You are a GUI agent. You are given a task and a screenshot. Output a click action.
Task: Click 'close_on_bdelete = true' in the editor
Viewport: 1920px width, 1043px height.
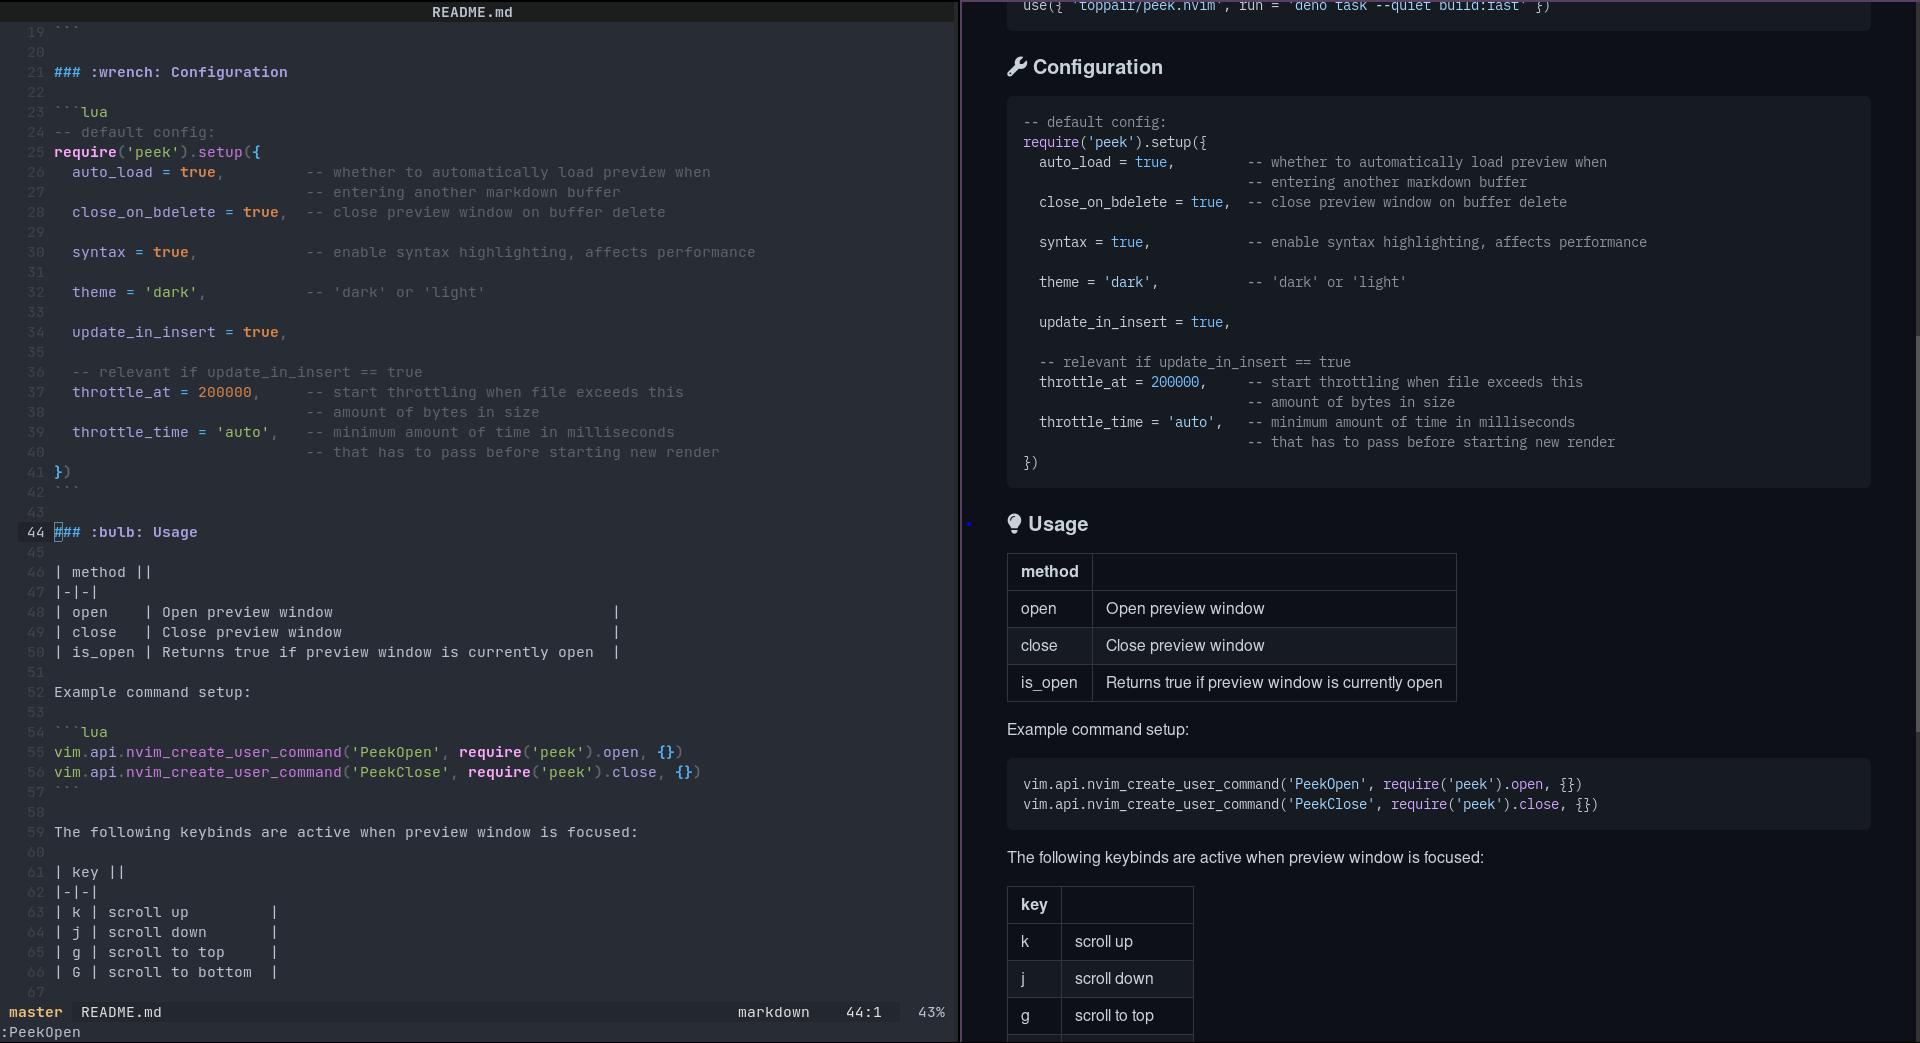click(x=175, y=212)
